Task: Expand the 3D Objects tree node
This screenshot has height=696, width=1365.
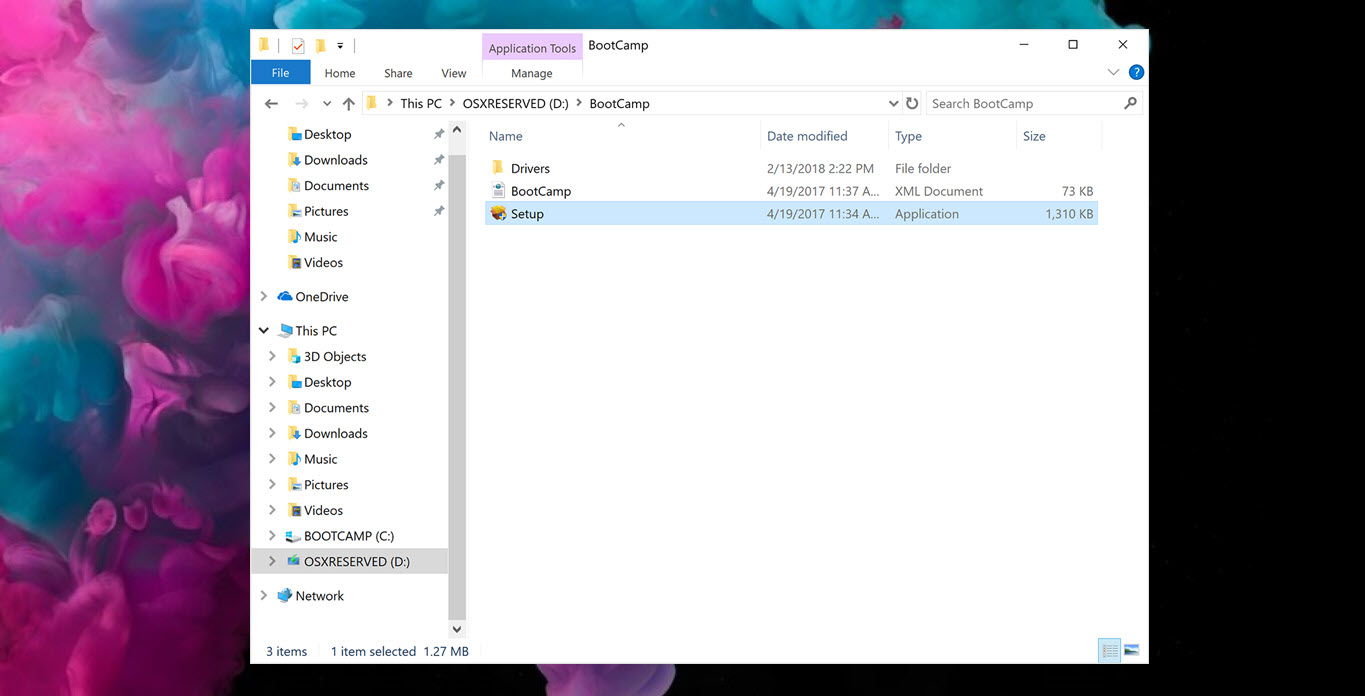Action: pos(272,357)
